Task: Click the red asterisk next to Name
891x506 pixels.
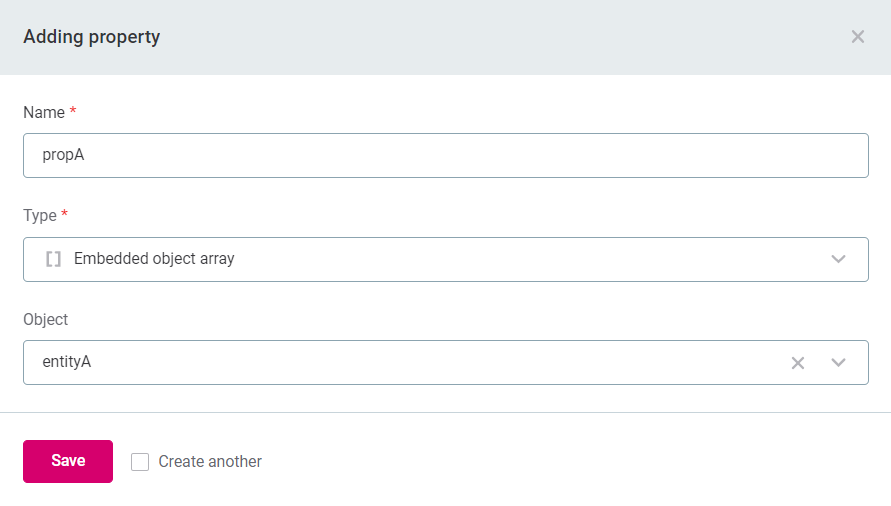Action: point(73,112)
